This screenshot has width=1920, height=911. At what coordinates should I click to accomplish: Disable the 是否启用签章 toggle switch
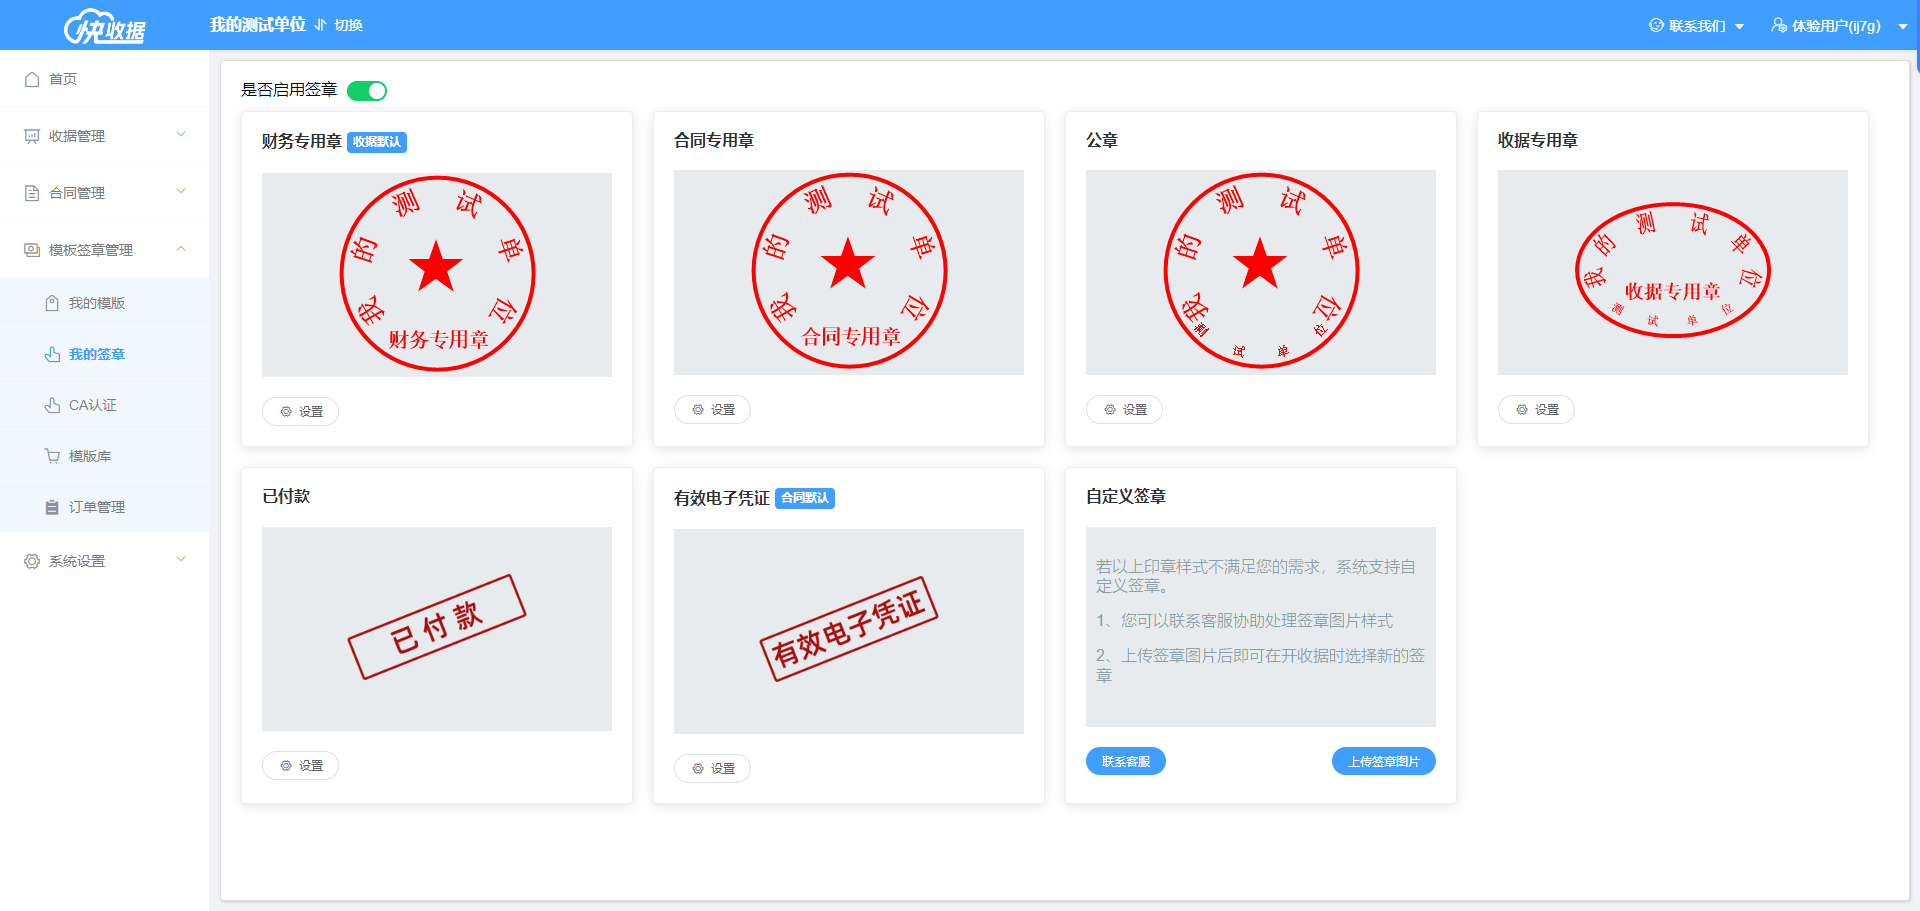pyautogui.click(x=367, y=91)
